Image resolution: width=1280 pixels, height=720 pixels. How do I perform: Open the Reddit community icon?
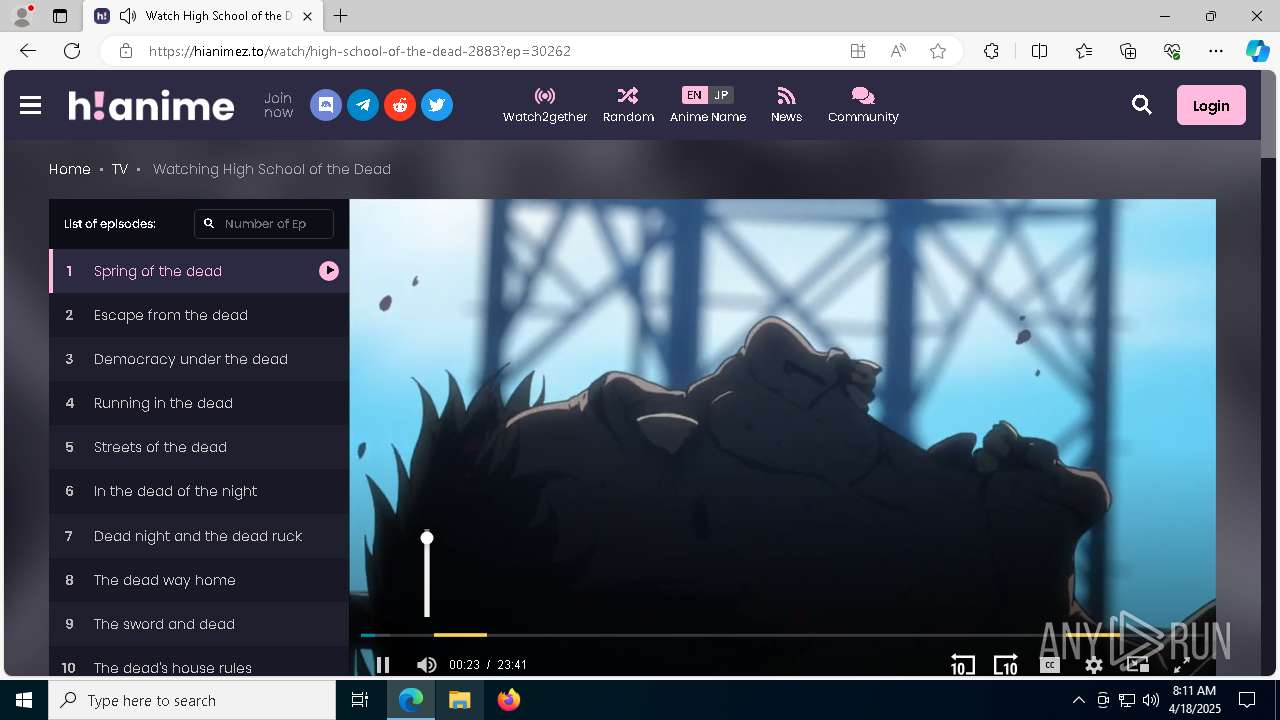400,105
